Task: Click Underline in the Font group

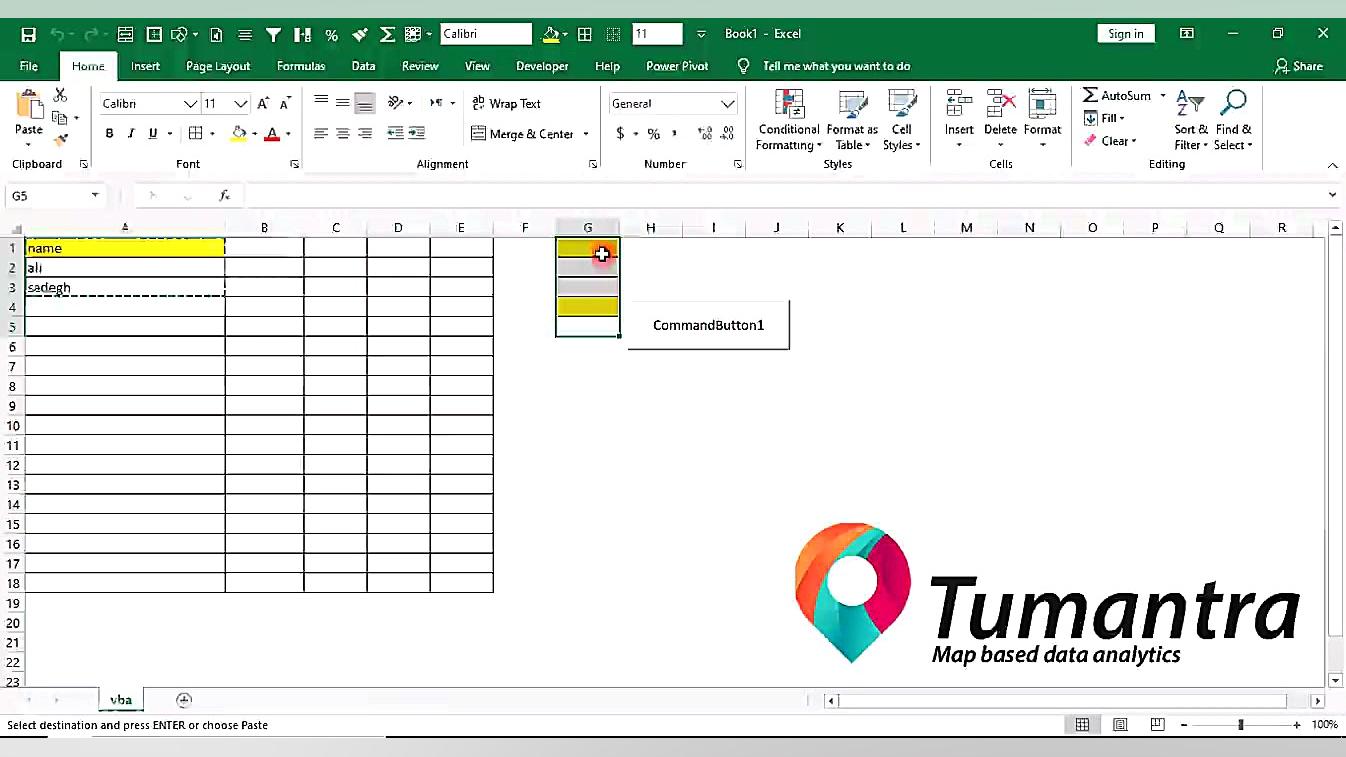Action: click(150, 132)
